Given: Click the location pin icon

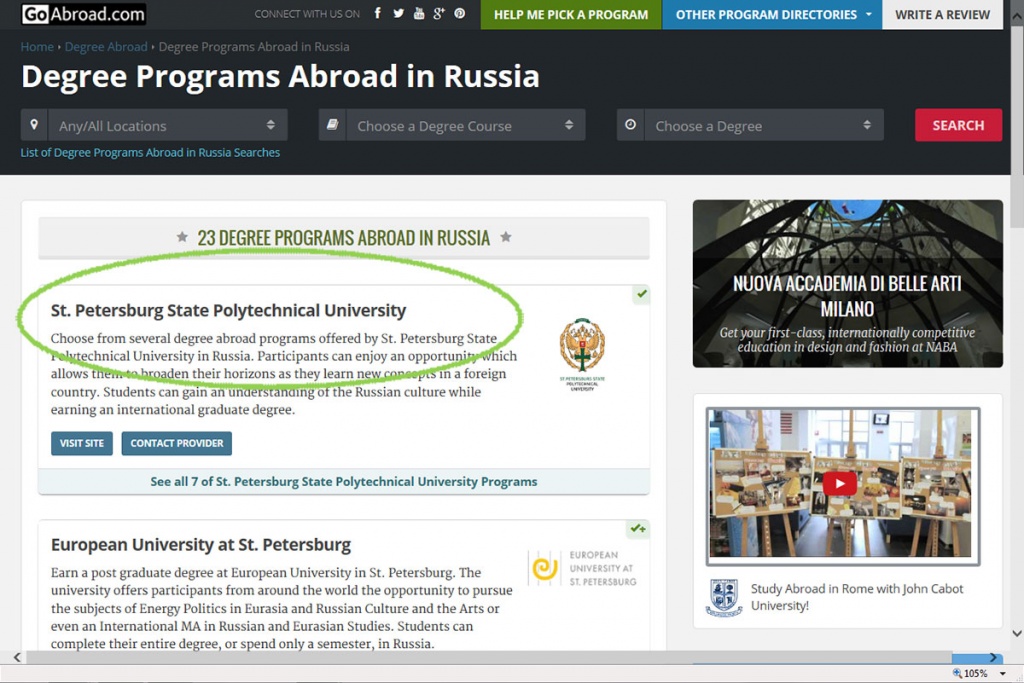Looking at the screenshot, I should point(34,125).
